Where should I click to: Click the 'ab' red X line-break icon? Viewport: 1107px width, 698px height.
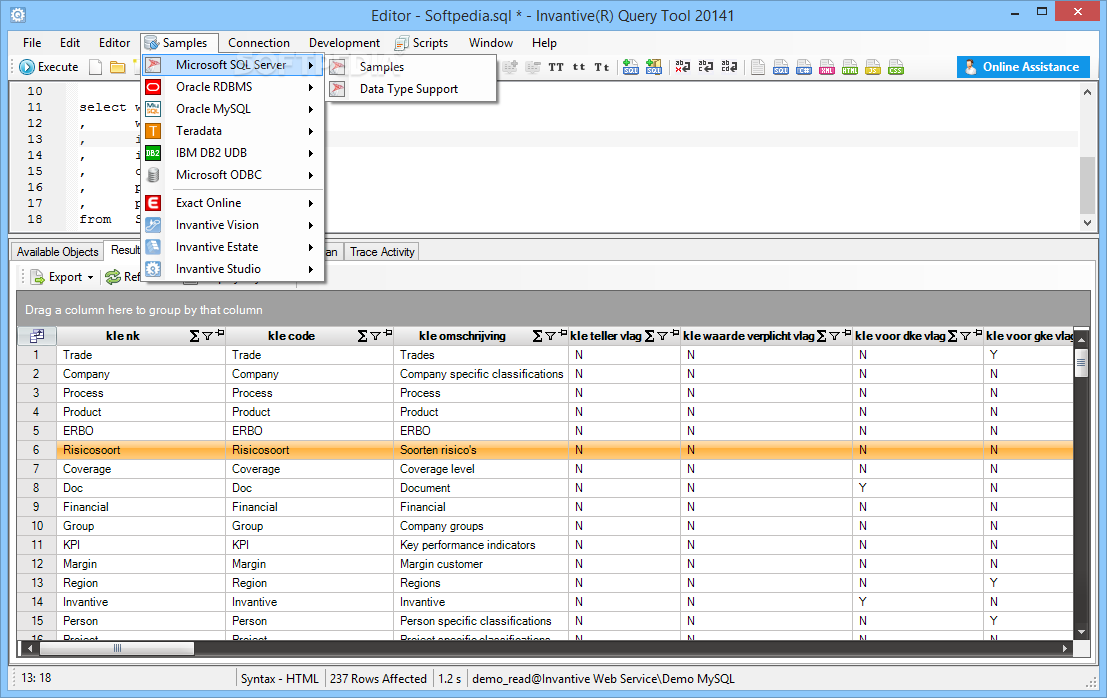click(x=683, y=67)
